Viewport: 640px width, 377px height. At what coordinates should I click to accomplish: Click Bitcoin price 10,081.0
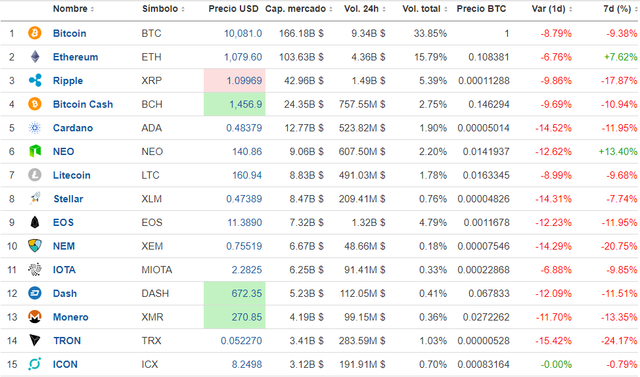[x=243, y=33]
